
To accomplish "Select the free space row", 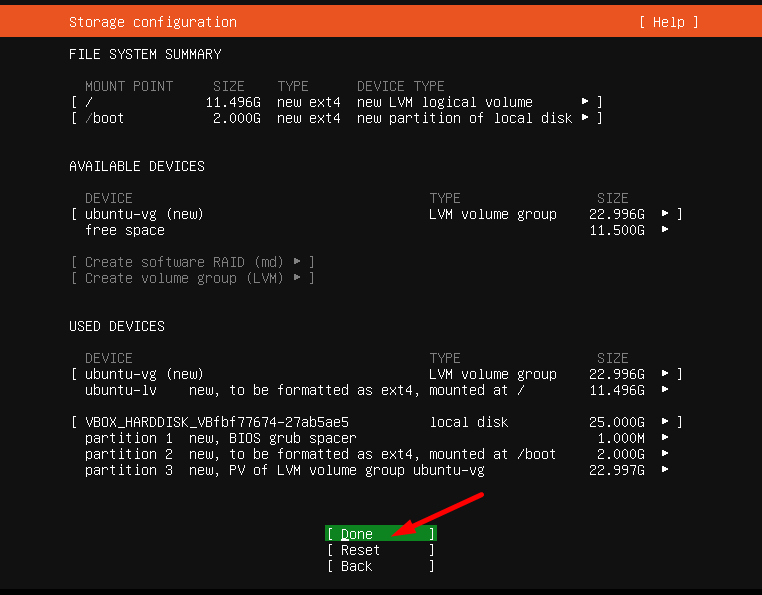I will click(x=377, y=230).
